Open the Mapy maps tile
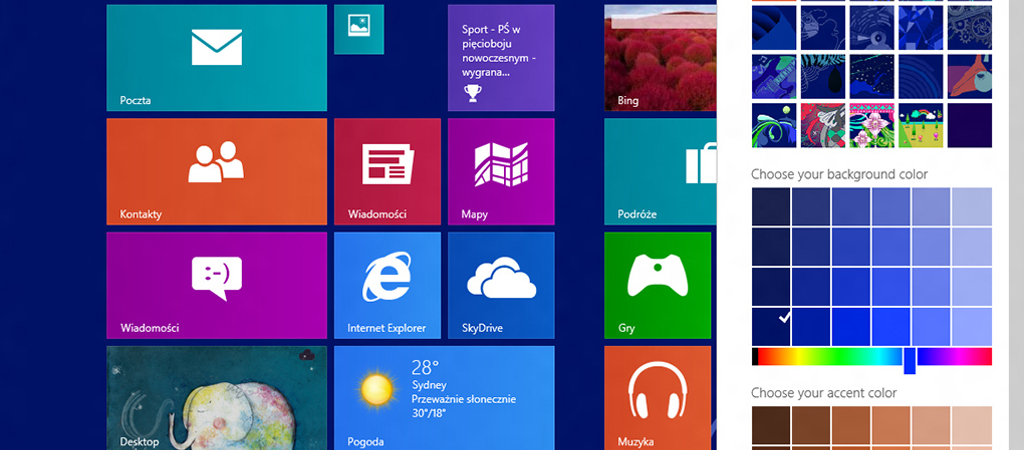Viewport: 1024px width, 450px height. point(501,172)
